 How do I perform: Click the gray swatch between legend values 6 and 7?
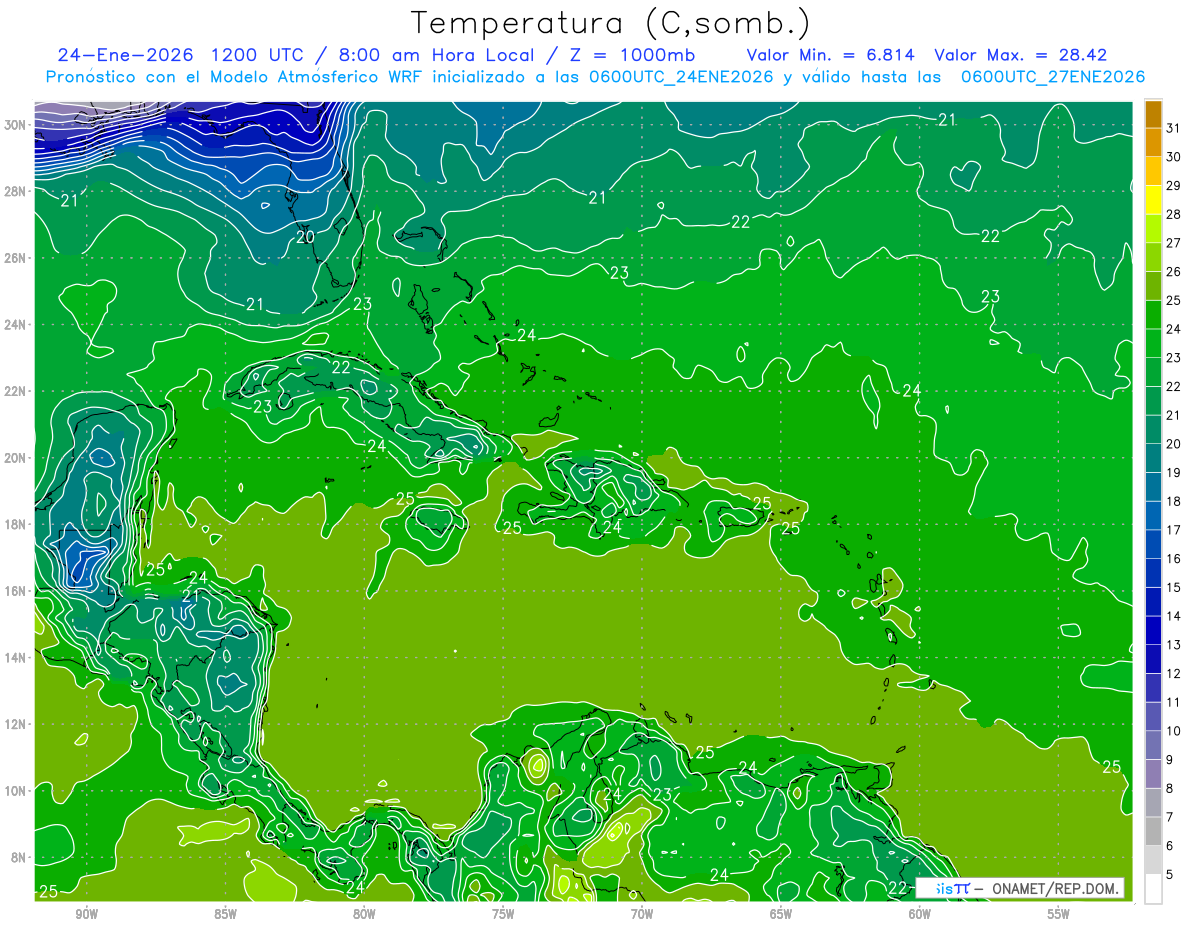tap(1153, 832)
